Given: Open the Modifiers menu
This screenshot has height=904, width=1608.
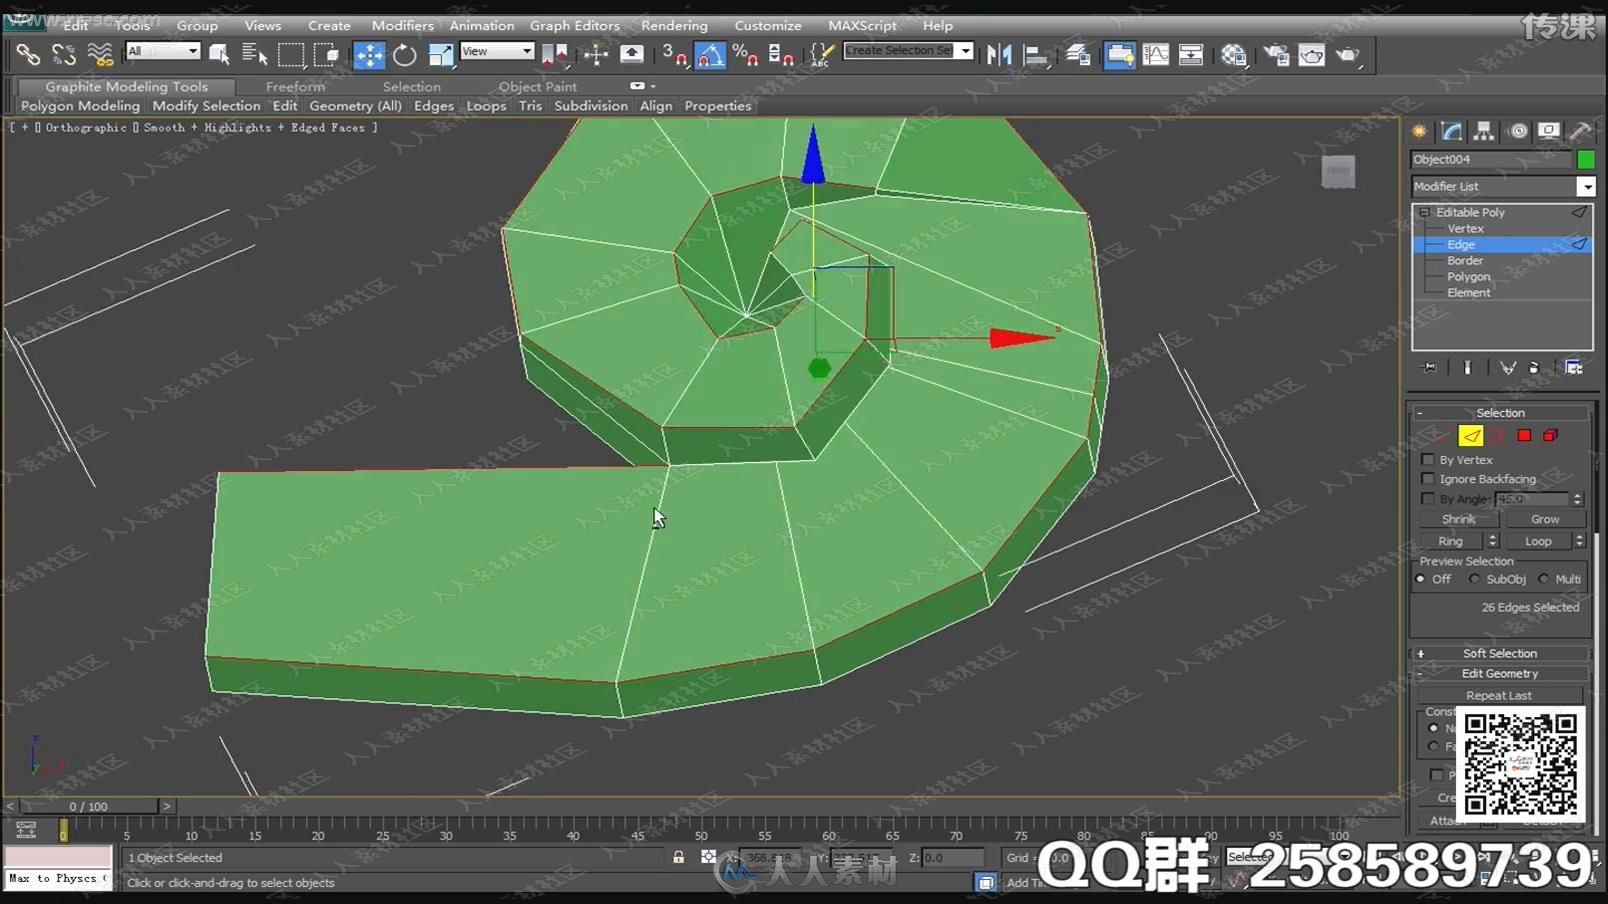Looking at the screenshot, I should point(402,25).
